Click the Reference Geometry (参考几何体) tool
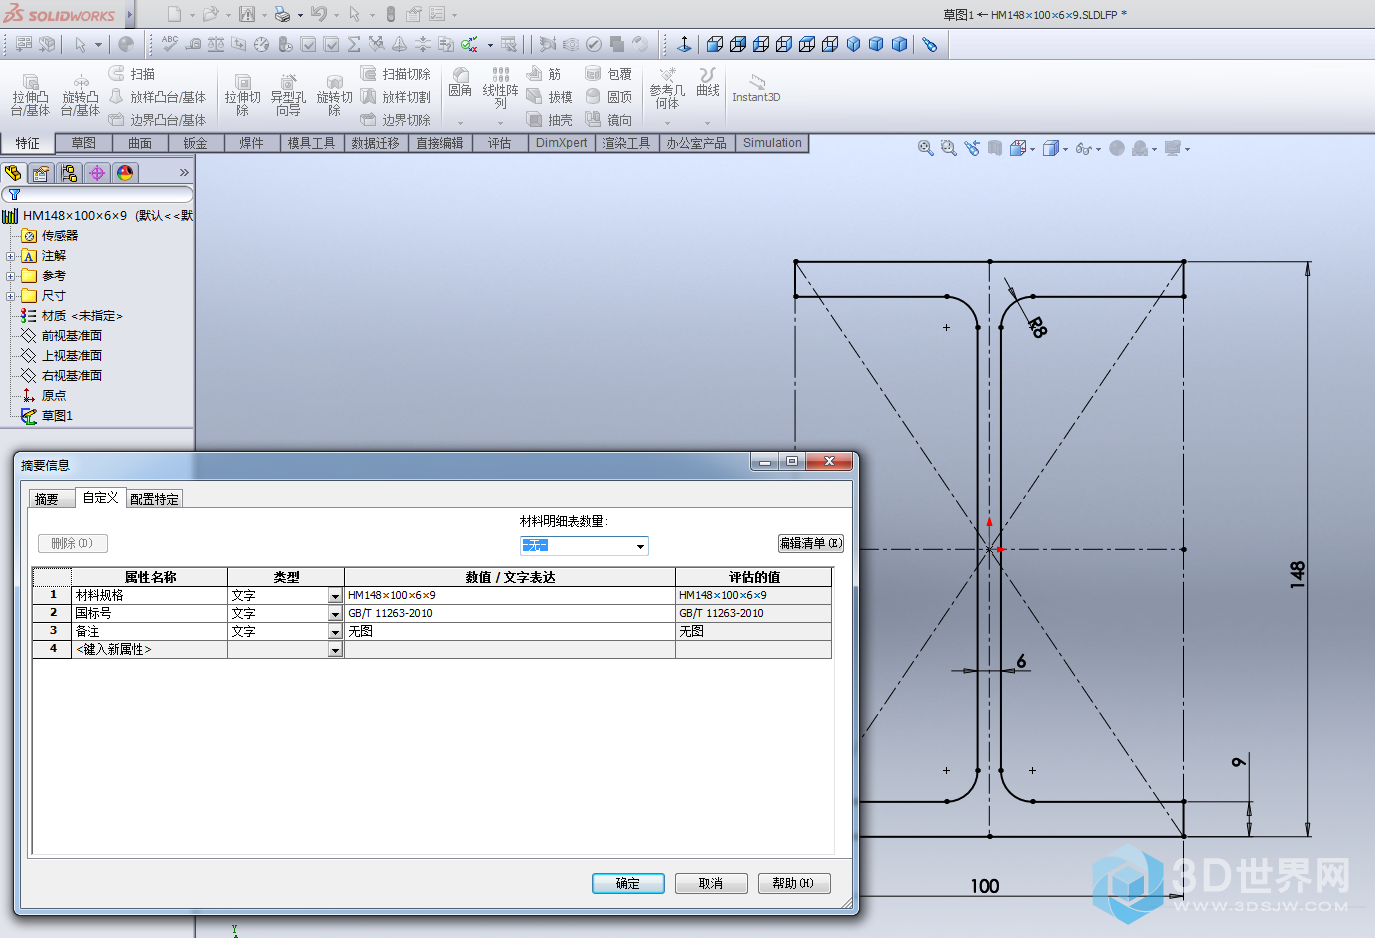The image size is (1375, 938). click(x=667, y=88)
